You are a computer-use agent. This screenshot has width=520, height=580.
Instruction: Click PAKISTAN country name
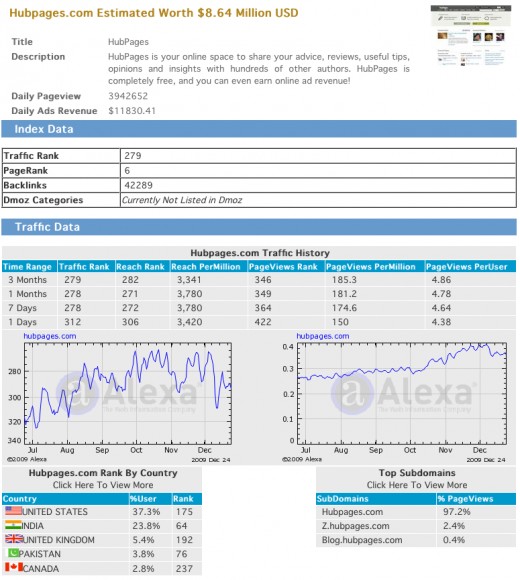[40, 554]
